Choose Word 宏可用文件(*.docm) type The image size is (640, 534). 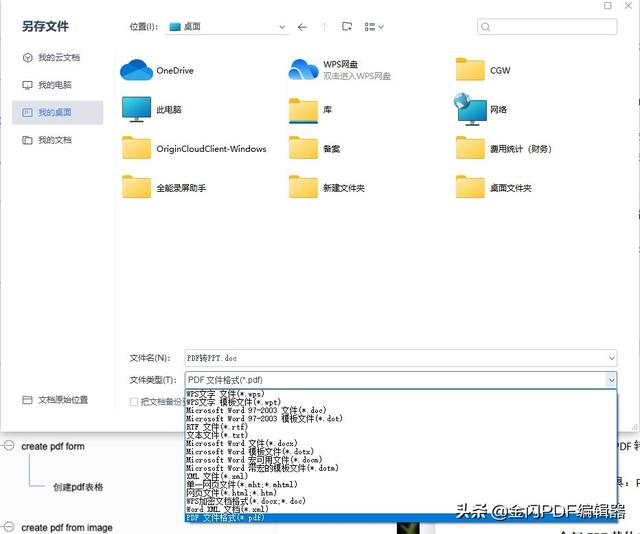pyautogui.click(x=400, y=460)
